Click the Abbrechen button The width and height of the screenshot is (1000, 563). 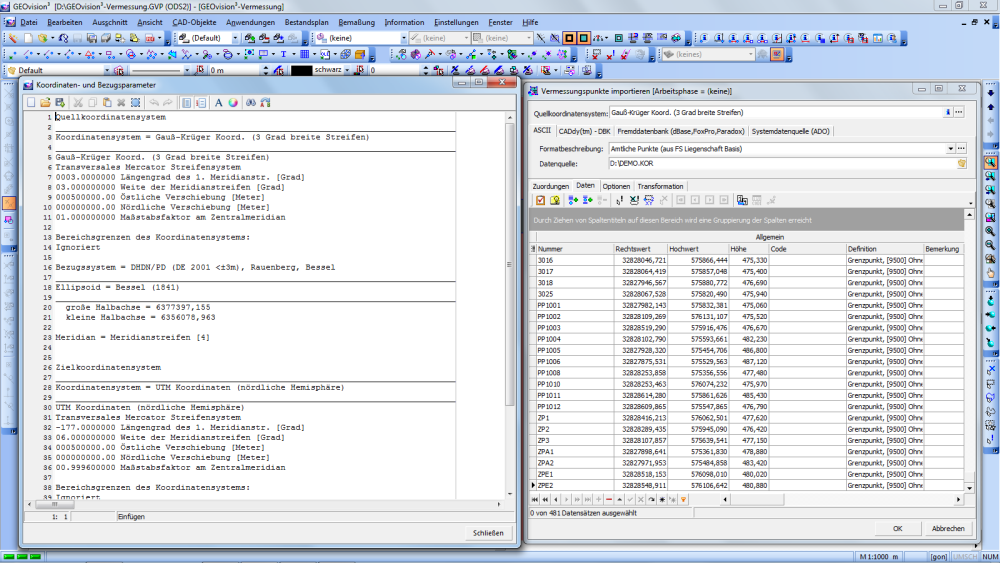948,529
